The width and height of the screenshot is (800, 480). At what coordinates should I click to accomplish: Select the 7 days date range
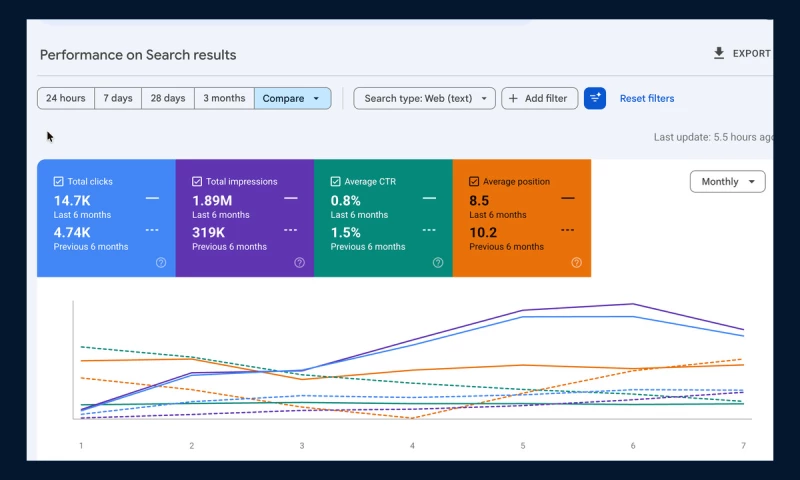pos(118,98)
